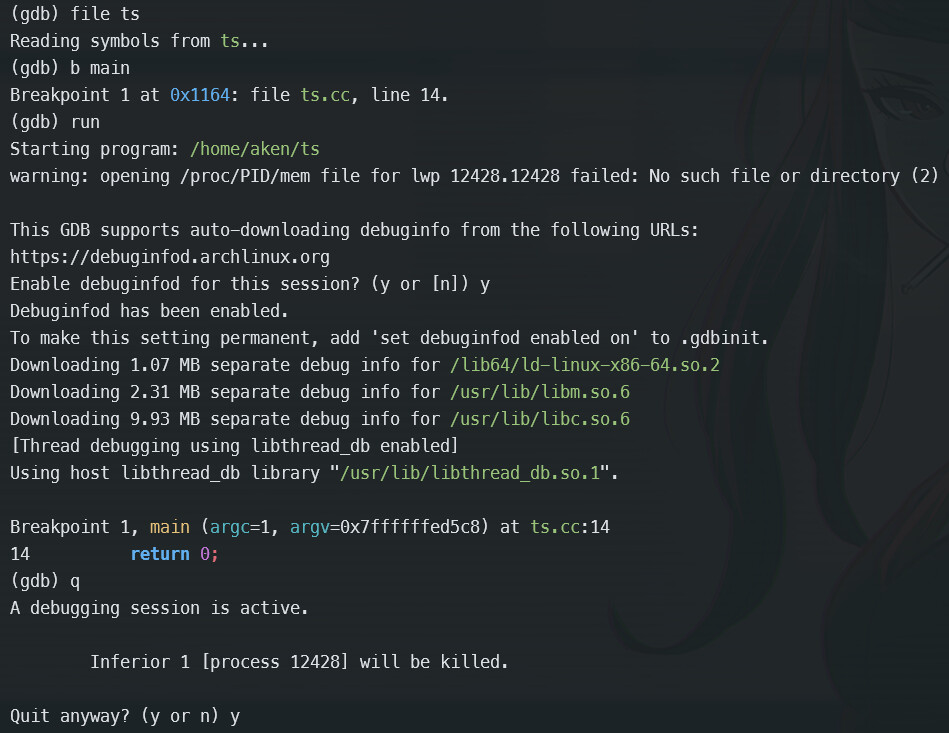
Task: Click the /home/aken/ts program path
Action: pos(255,149)
